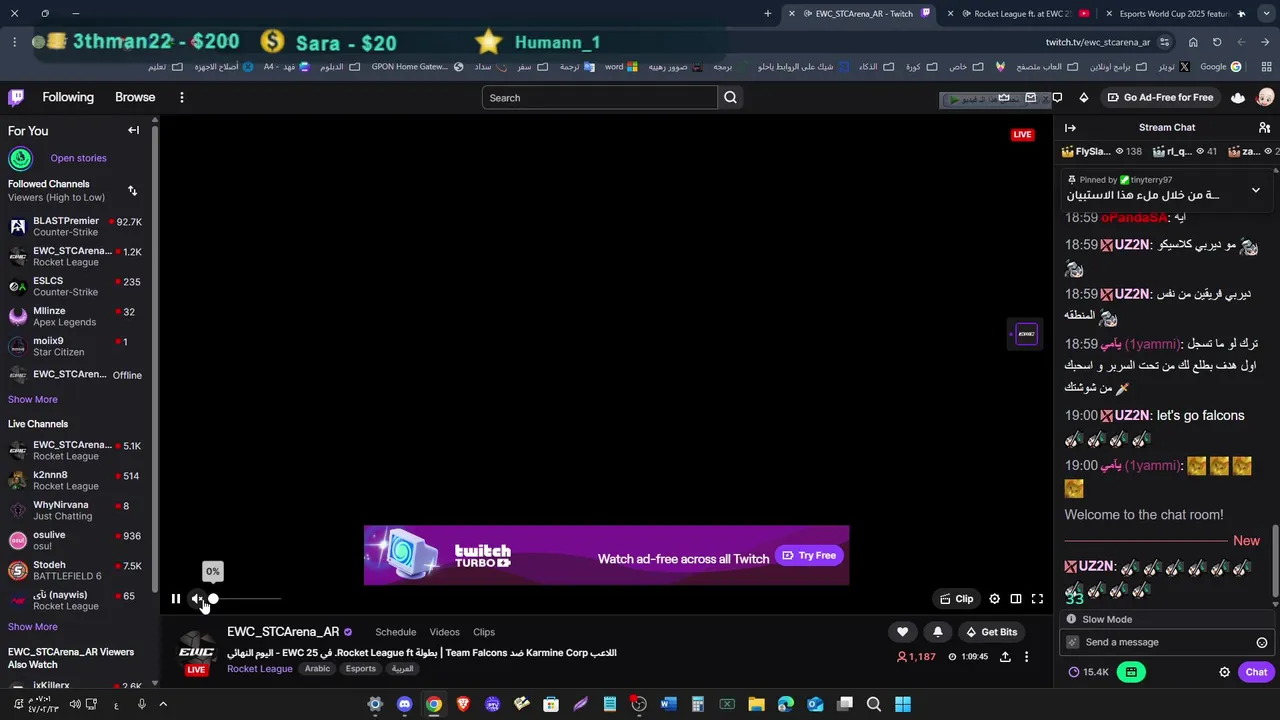
Task: Pause the stream playback
Action: point(175,599)
